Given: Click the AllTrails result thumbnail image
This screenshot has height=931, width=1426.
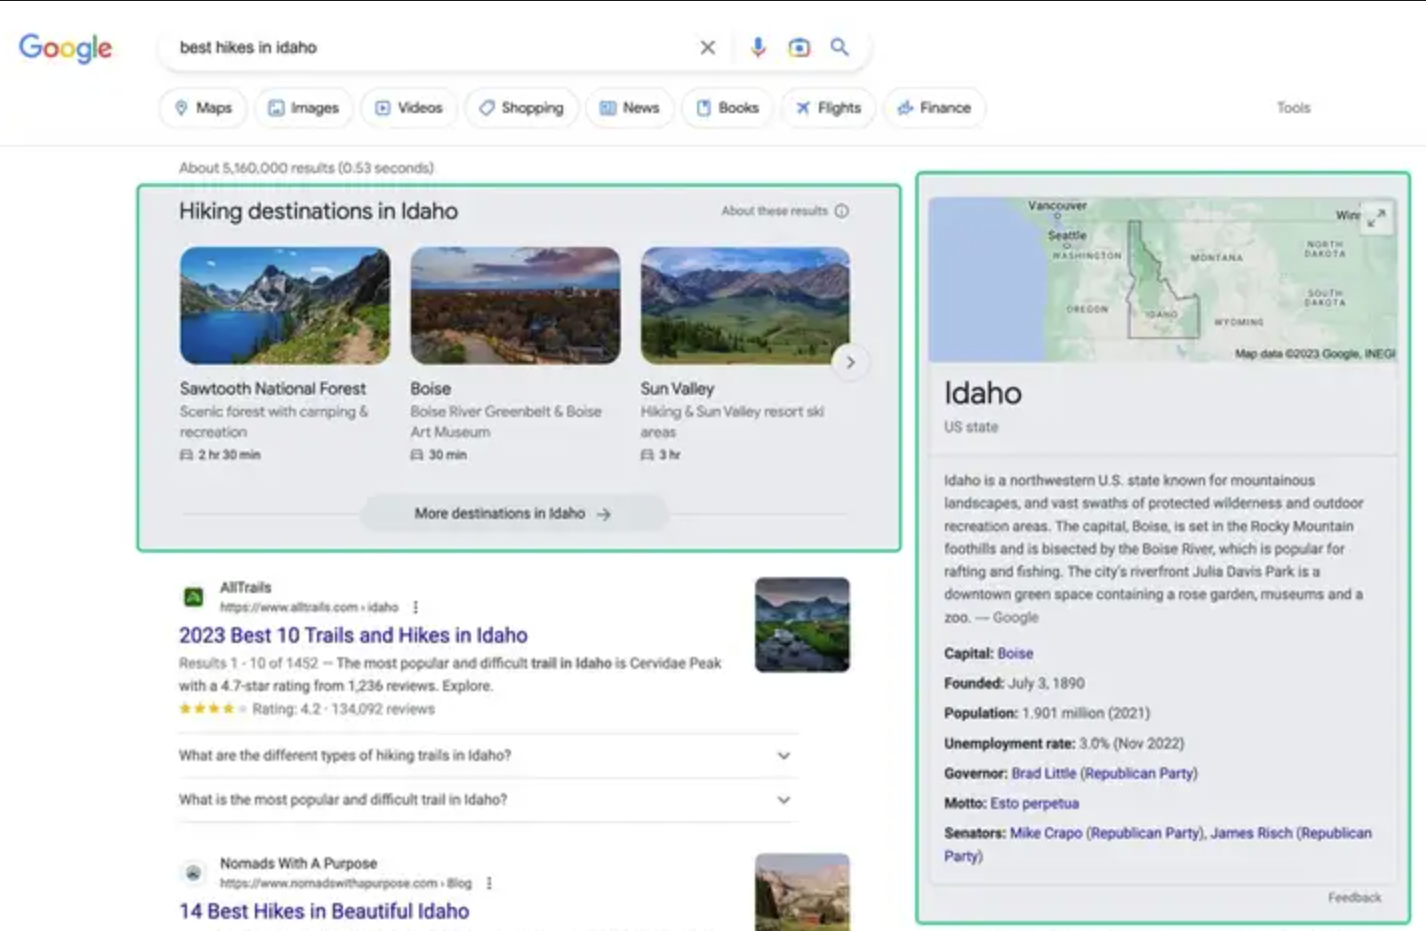Looking at the screenshot, I should pos(802,624).
